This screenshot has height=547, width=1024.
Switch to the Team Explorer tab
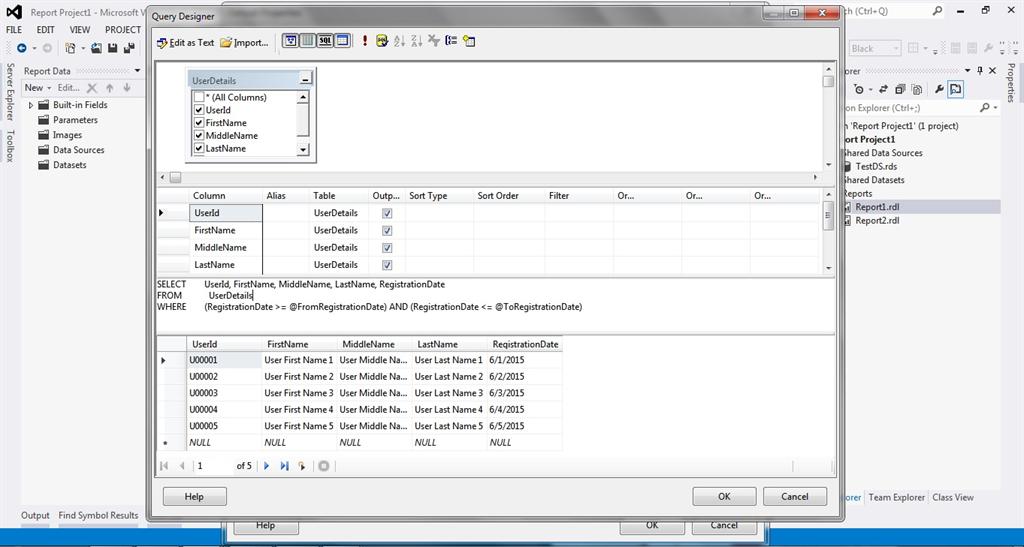(897, 497)
